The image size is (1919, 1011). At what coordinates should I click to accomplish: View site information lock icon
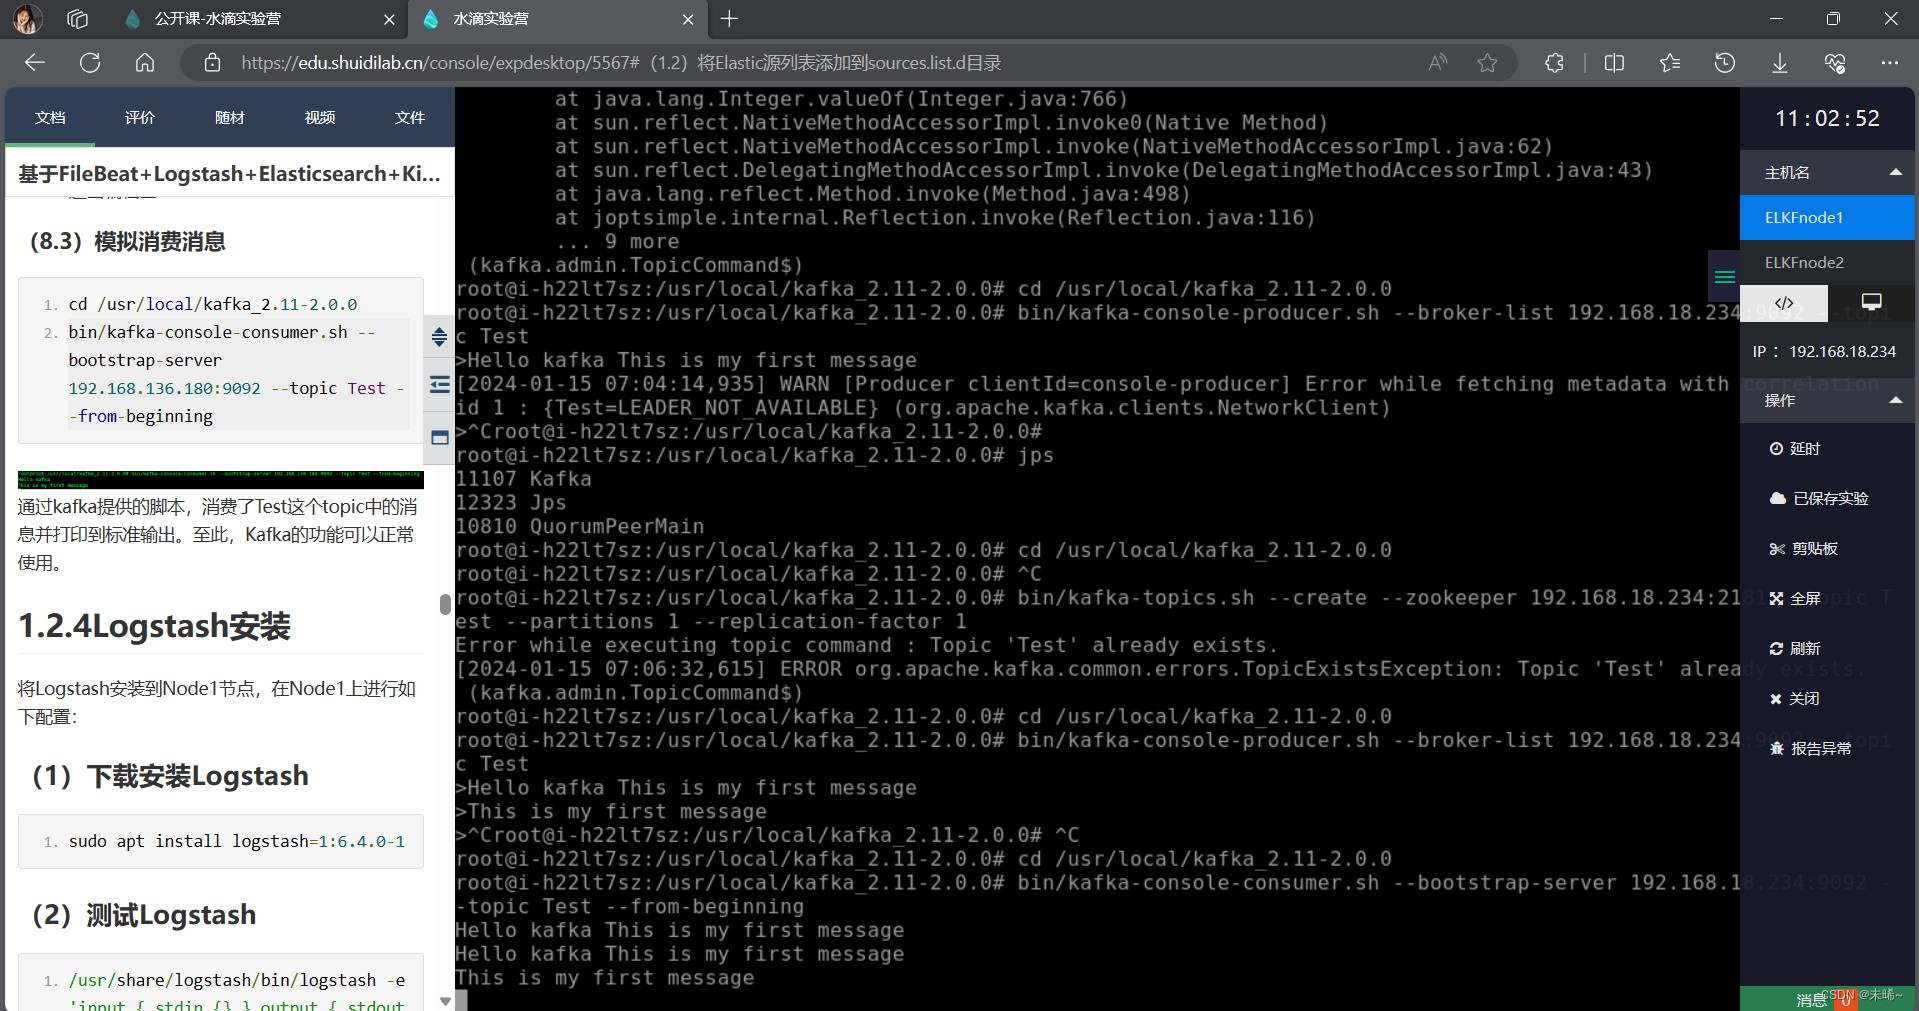tap(212, 63)
